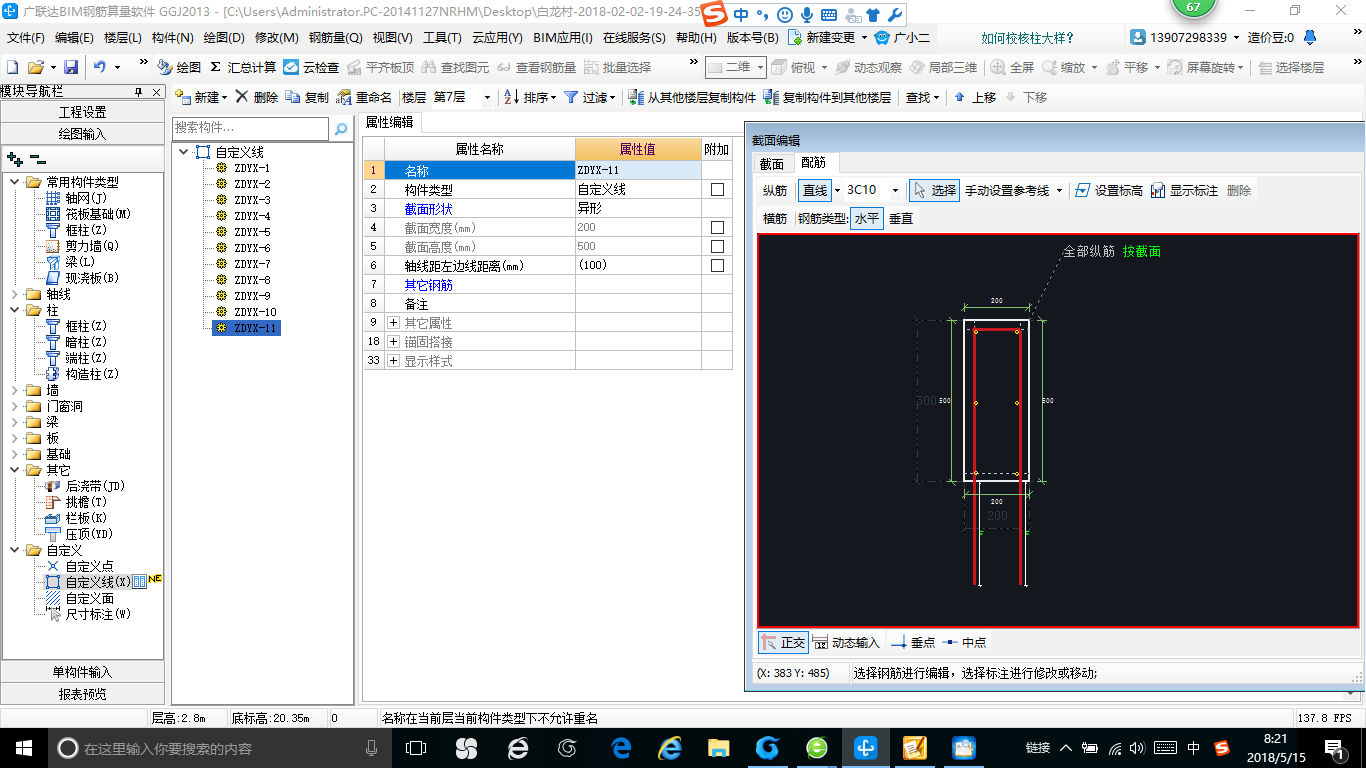
Task: Collapse the 常用构件类型 folder
Action: point(15,182)
